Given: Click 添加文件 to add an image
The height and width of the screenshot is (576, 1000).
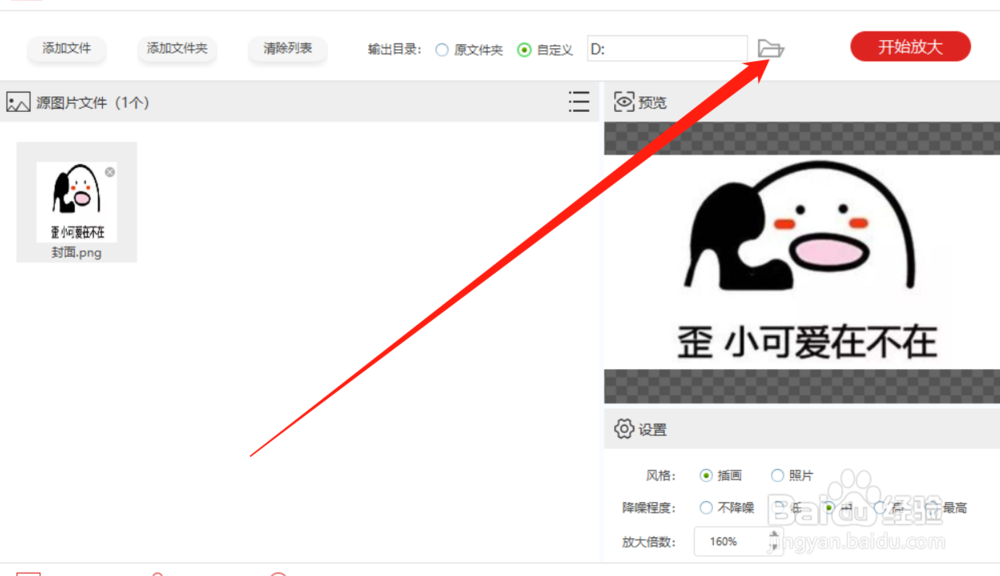Looking at the screenshot, I should tap(66, 48).
